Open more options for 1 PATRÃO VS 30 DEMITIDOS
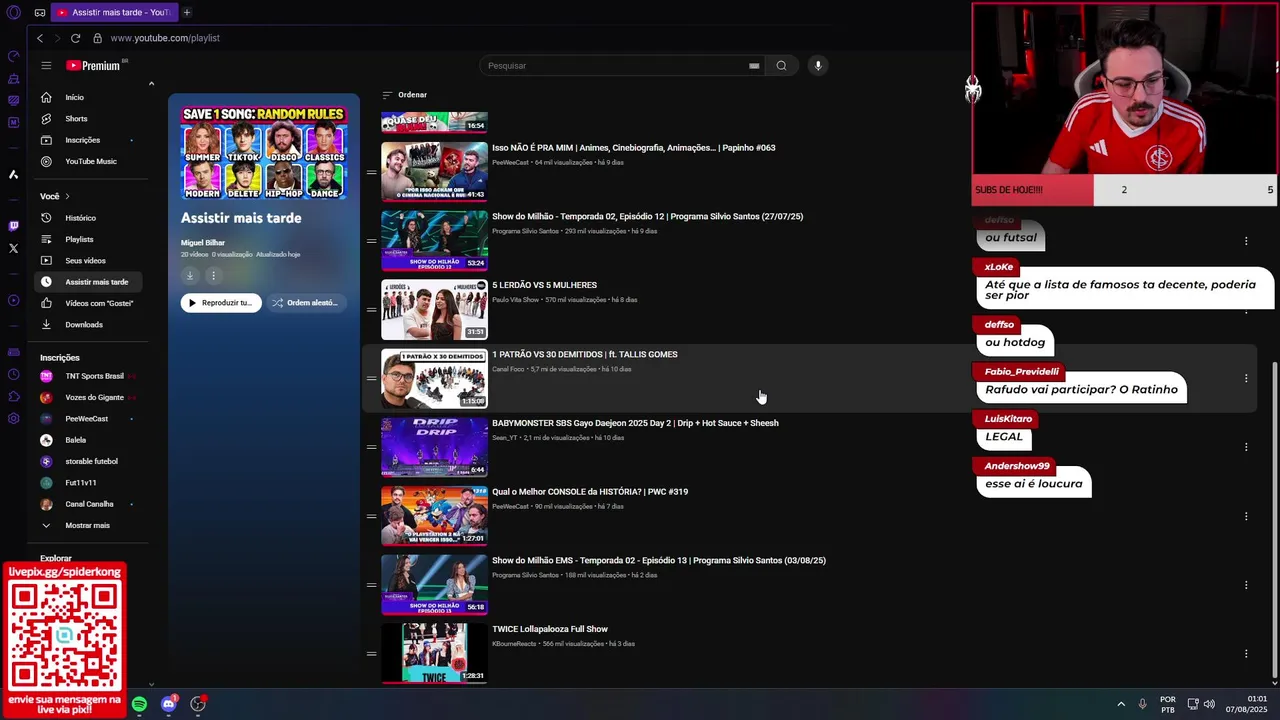The width and height of the screenshot is (1280, 720). pyautogui.click(x=1246, y=378)
